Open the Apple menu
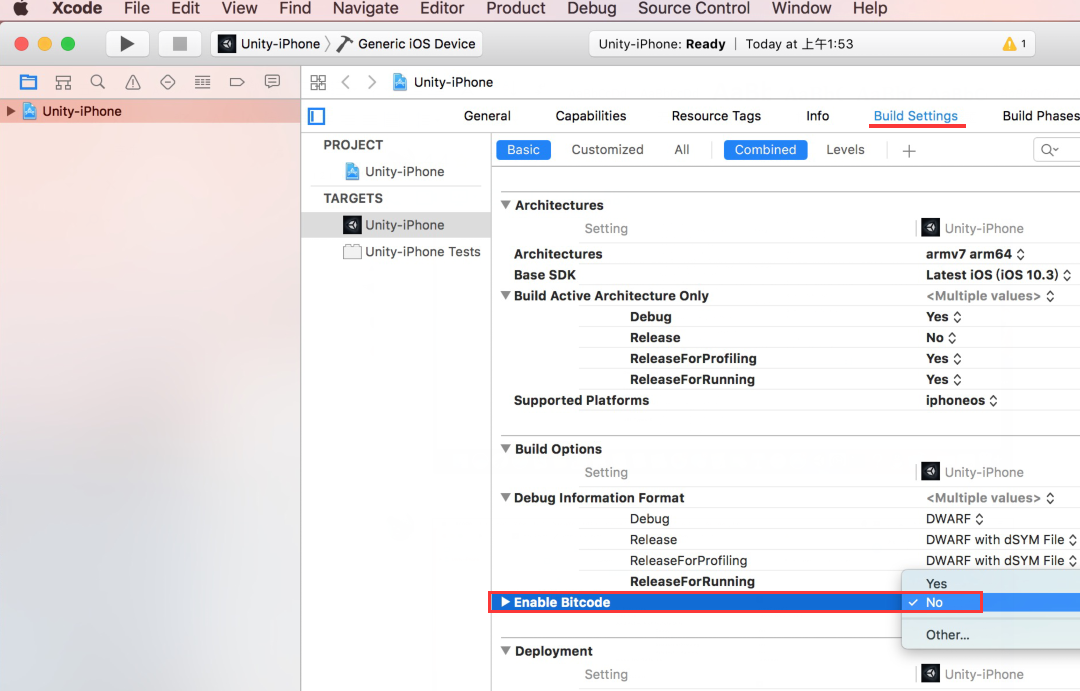Screen dimensions: 1080x691 tap(21, 9)
